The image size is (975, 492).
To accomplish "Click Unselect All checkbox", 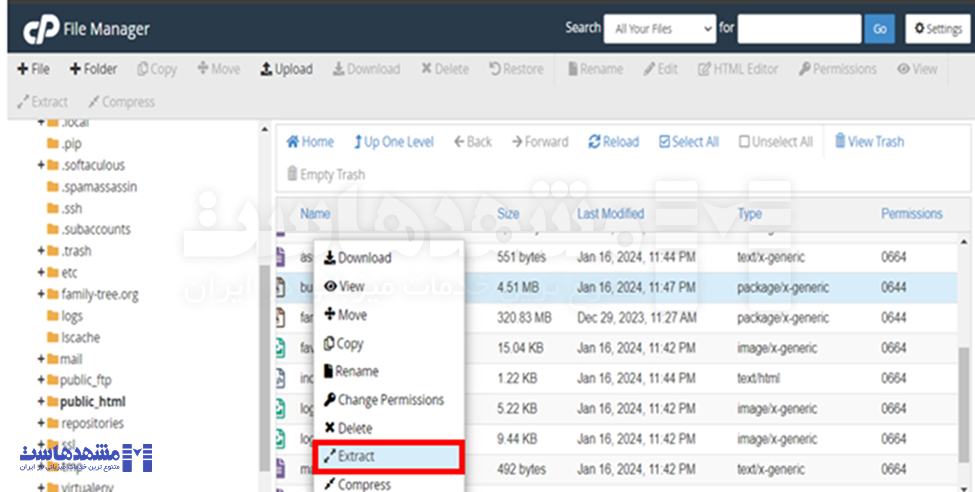I will click(x=776, y=142).
